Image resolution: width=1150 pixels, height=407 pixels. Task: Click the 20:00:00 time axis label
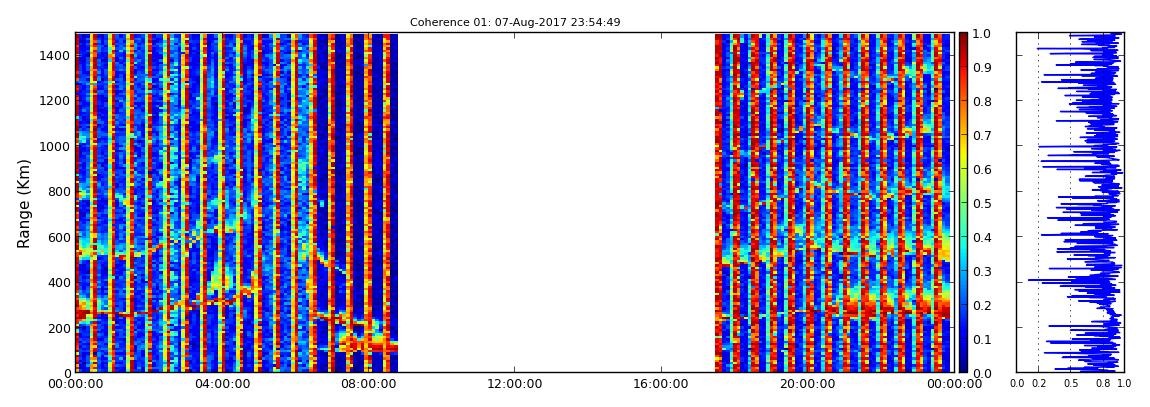coord(807,384)
